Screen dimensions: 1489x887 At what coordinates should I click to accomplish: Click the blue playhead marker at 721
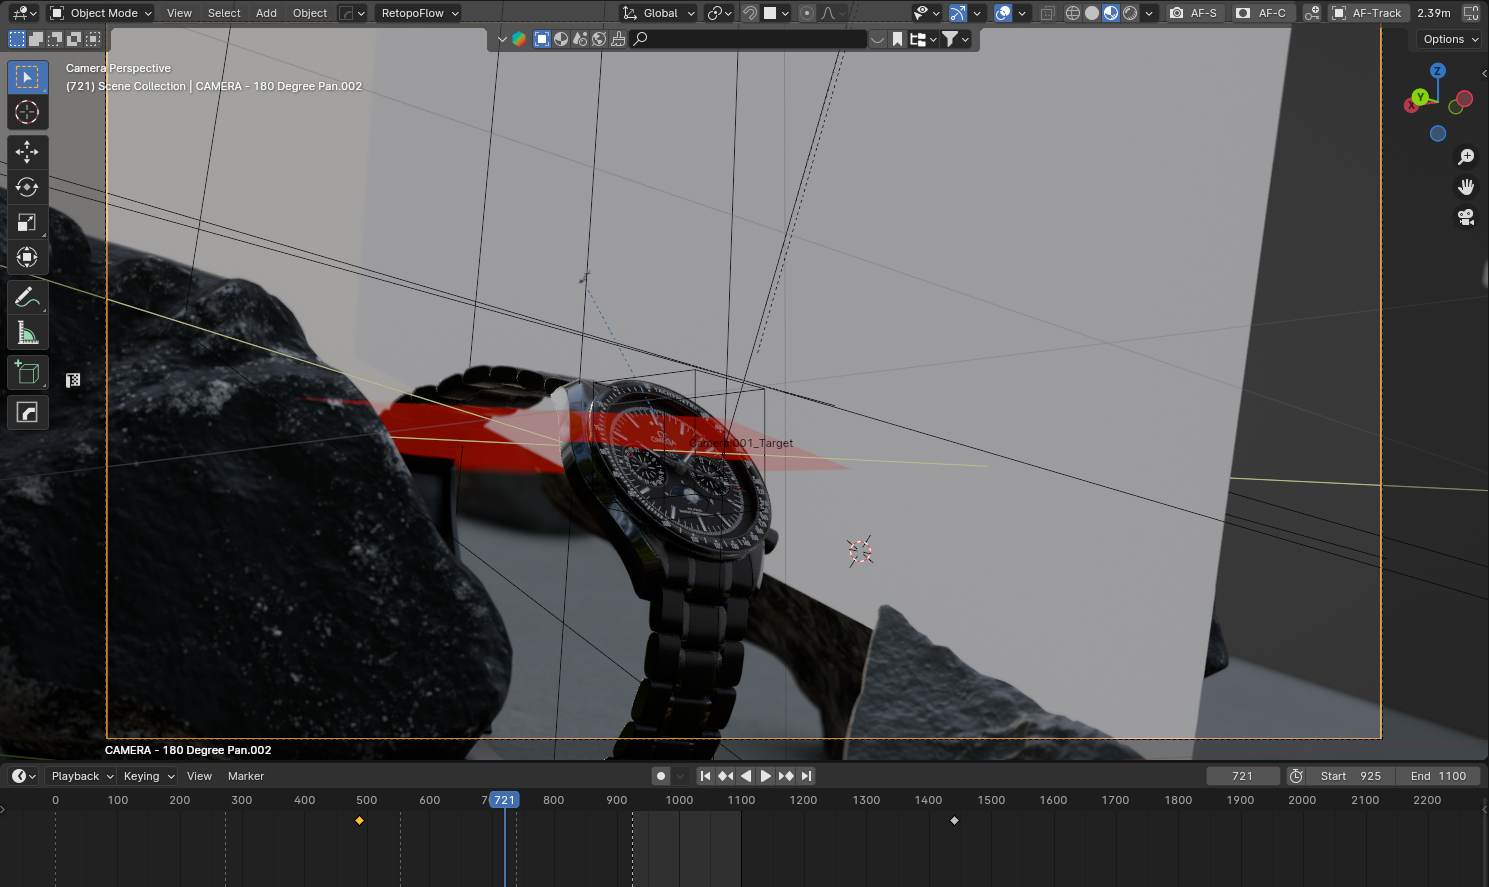(x=505, y=800)
